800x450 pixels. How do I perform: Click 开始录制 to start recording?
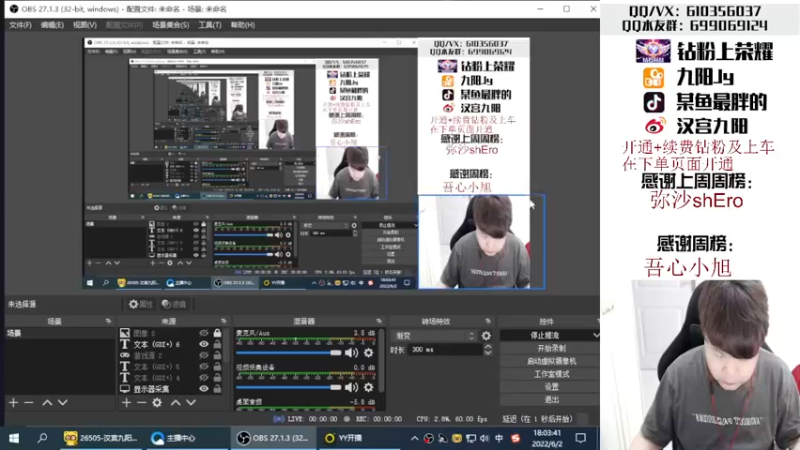tap(551, 348)
